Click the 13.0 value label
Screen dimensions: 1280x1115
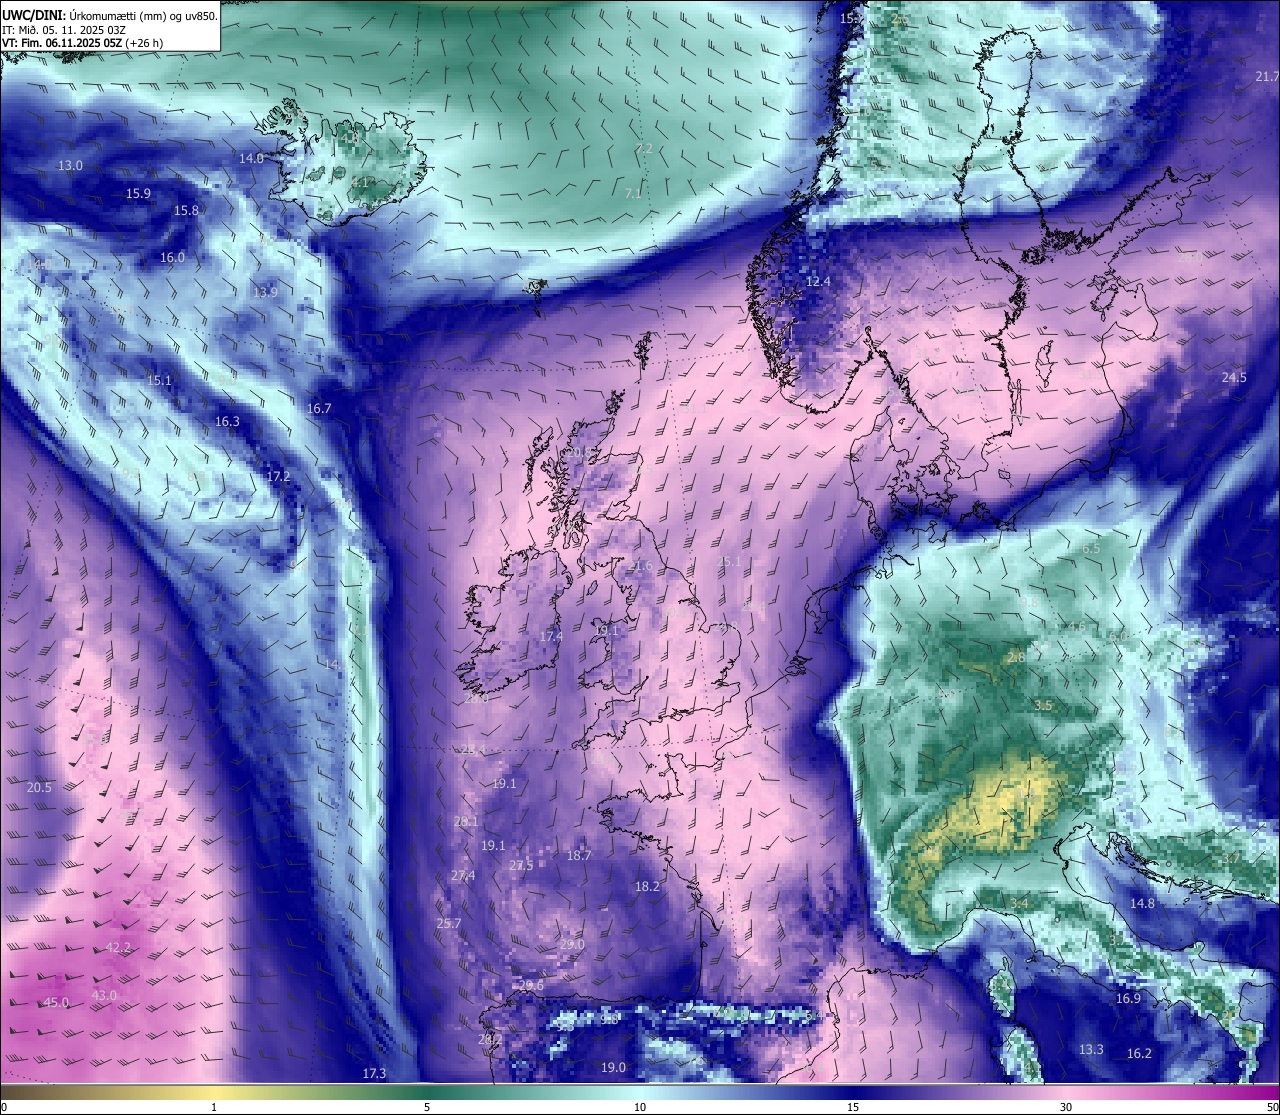click(x=70, y=165)
